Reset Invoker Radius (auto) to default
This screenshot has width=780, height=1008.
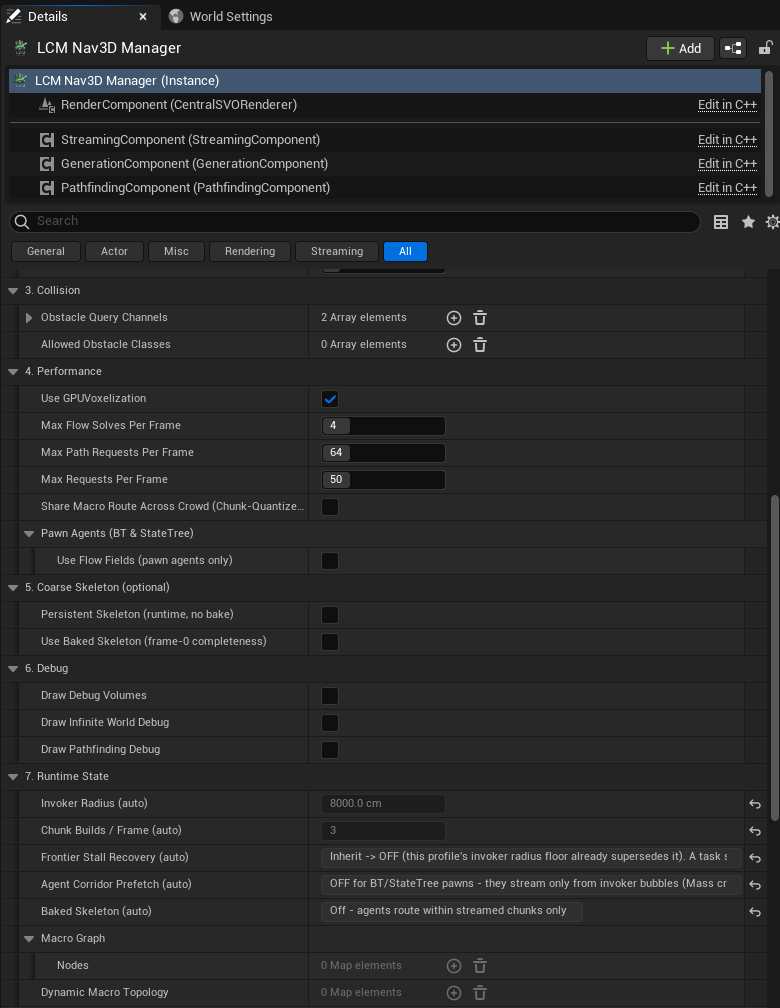click(755, 804)
